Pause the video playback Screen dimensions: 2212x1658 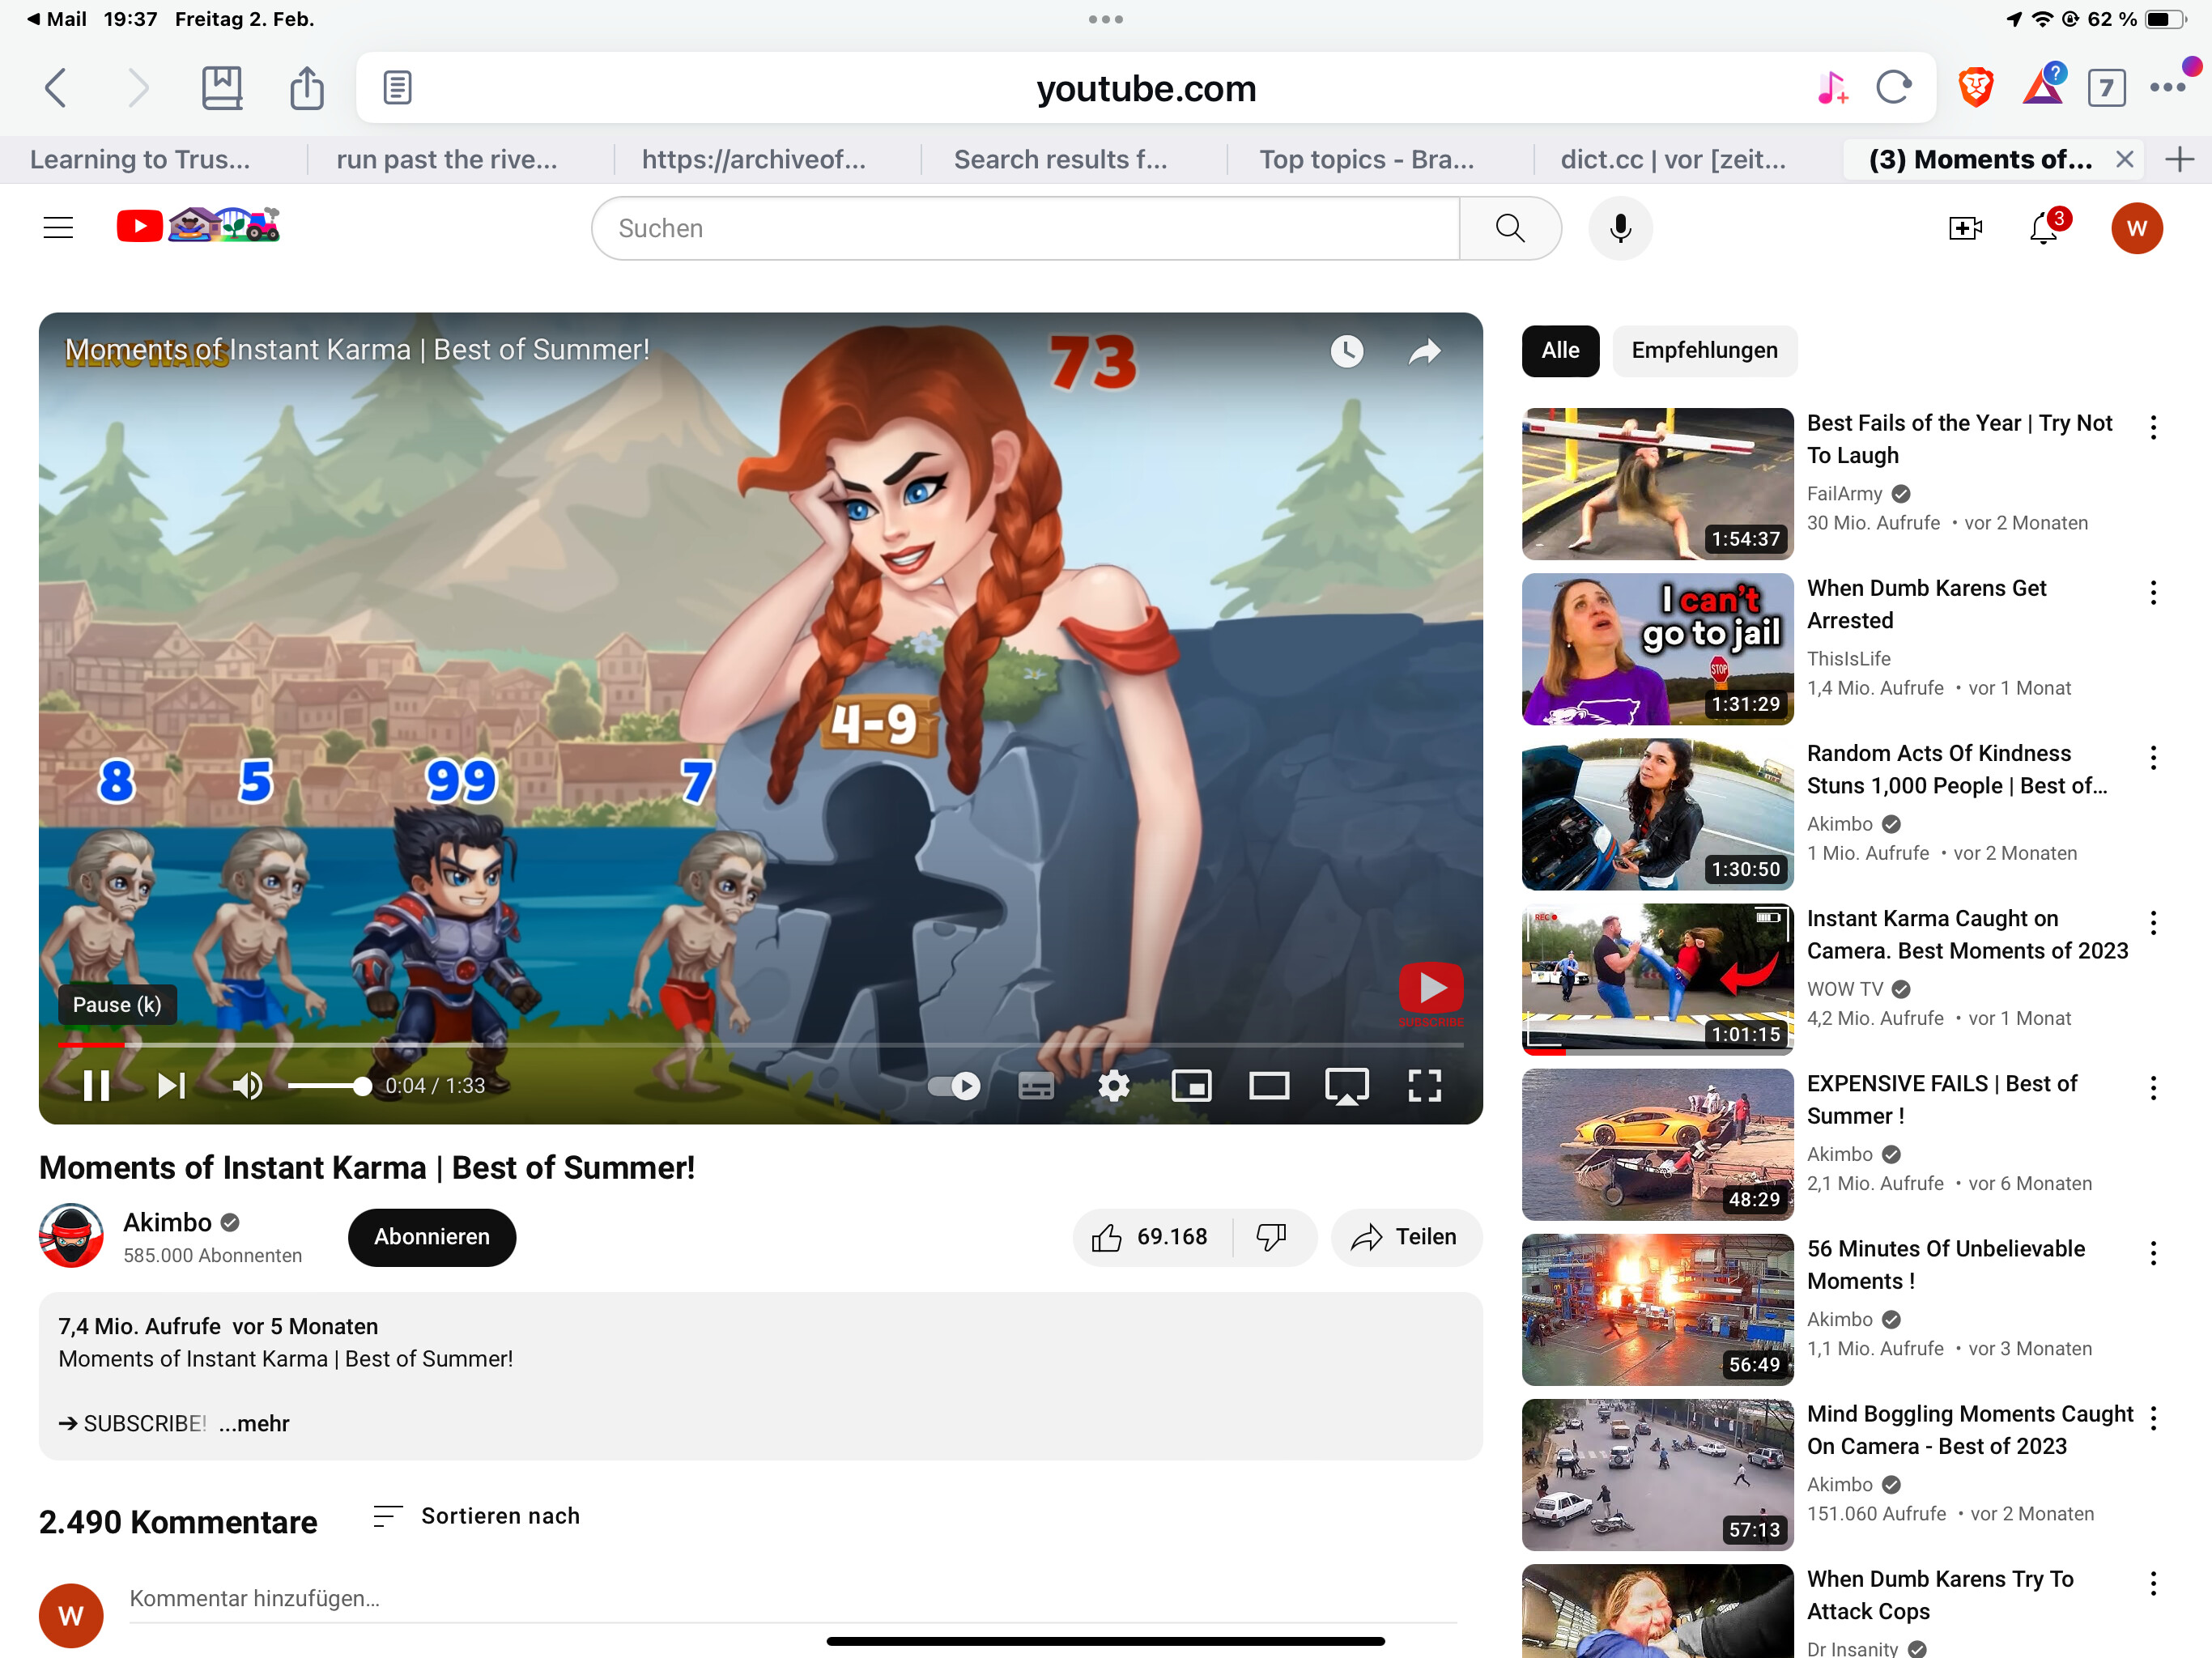click(96, 1086)
